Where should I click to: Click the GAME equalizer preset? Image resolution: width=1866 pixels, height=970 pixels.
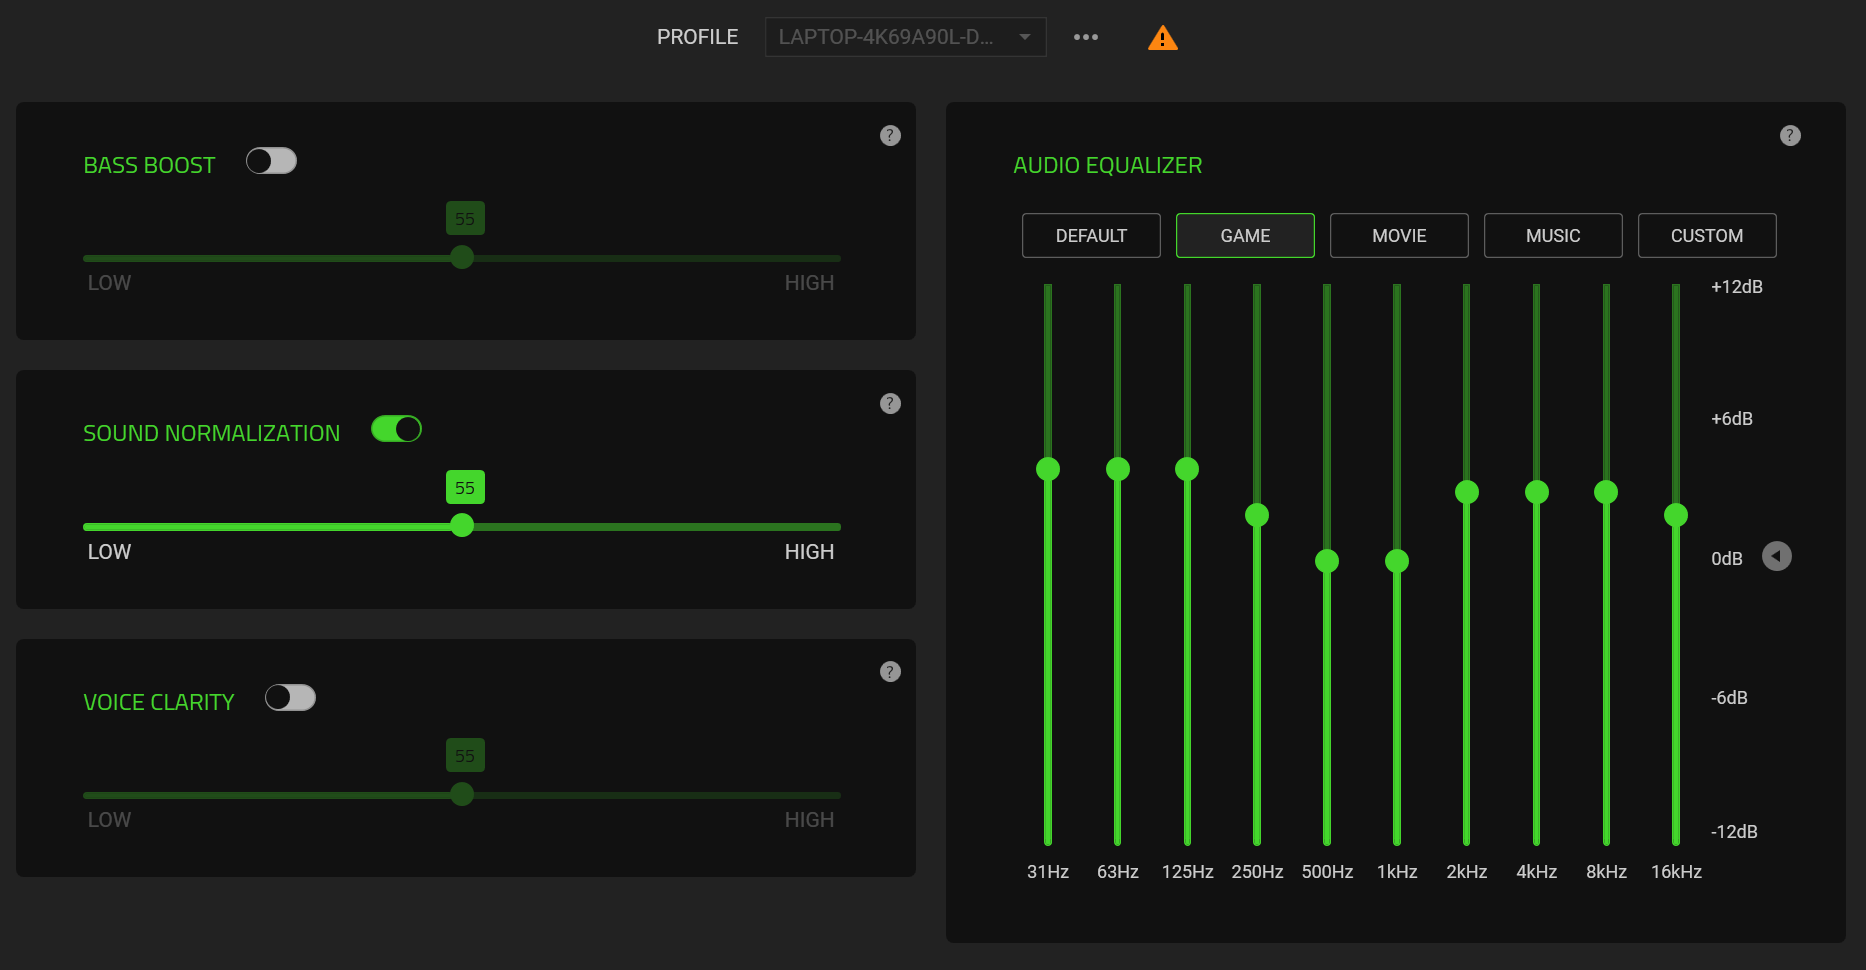click(1245, 235)
